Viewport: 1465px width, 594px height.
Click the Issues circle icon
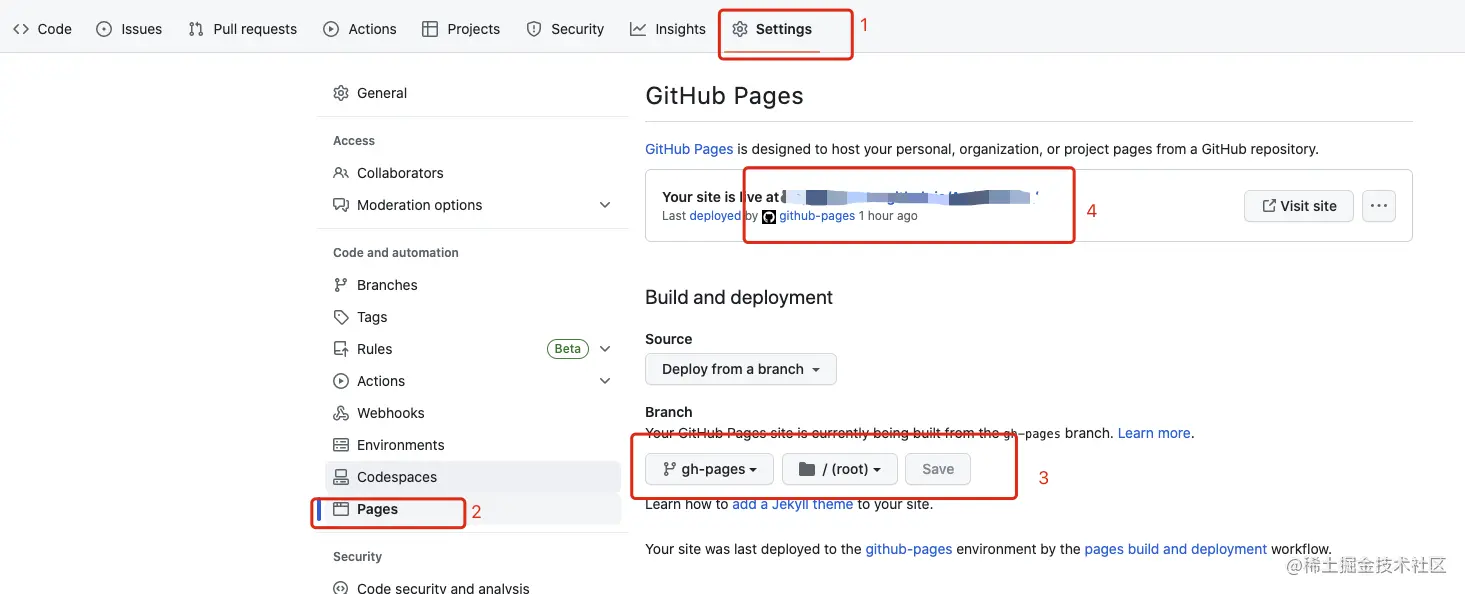(x=104, y=29)
